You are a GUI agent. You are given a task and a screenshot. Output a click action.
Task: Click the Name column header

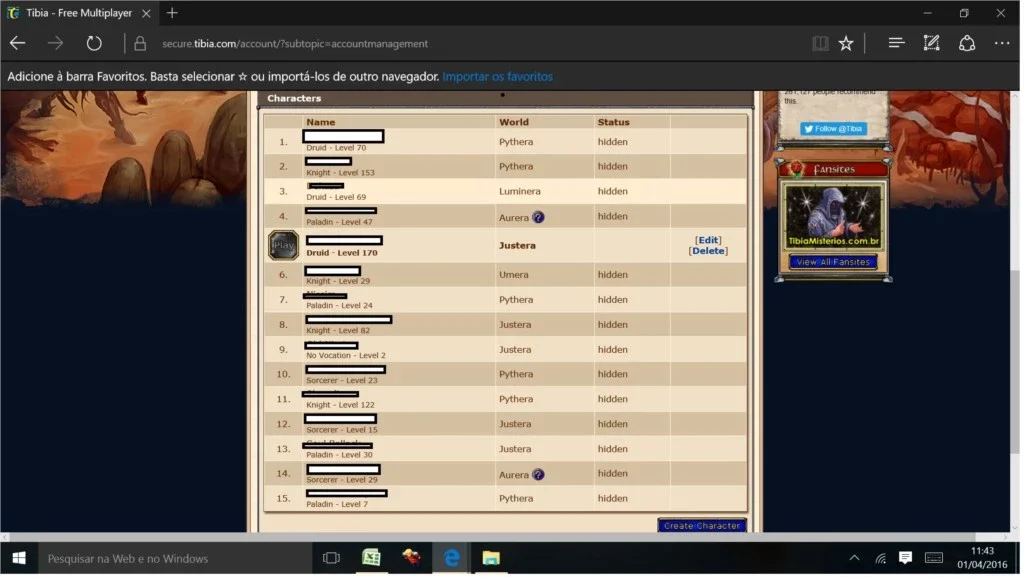(x=321, y=122)
